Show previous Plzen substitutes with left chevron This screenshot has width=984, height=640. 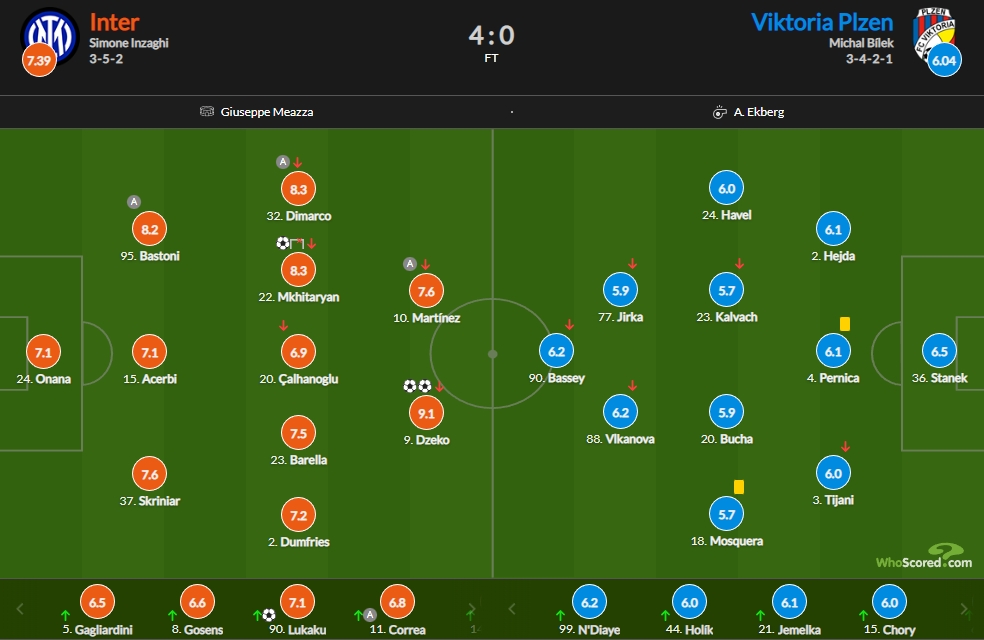click(x=512, y=609)
